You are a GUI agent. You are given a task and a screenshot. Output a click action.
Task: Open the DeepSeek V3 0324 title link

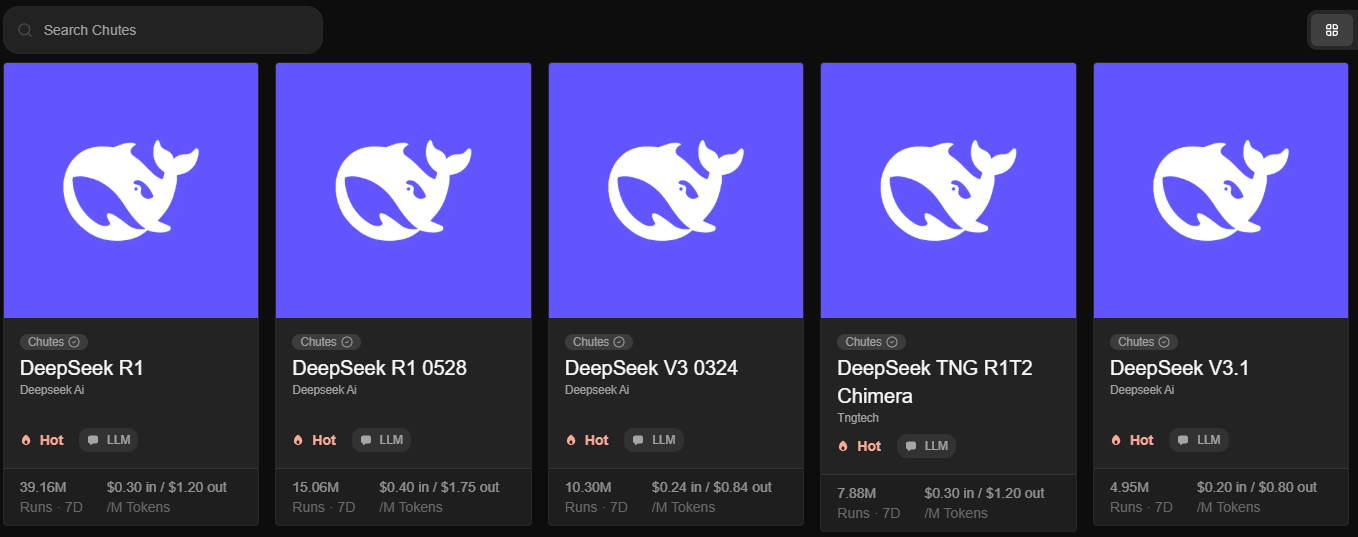click(x=651, y=368)
